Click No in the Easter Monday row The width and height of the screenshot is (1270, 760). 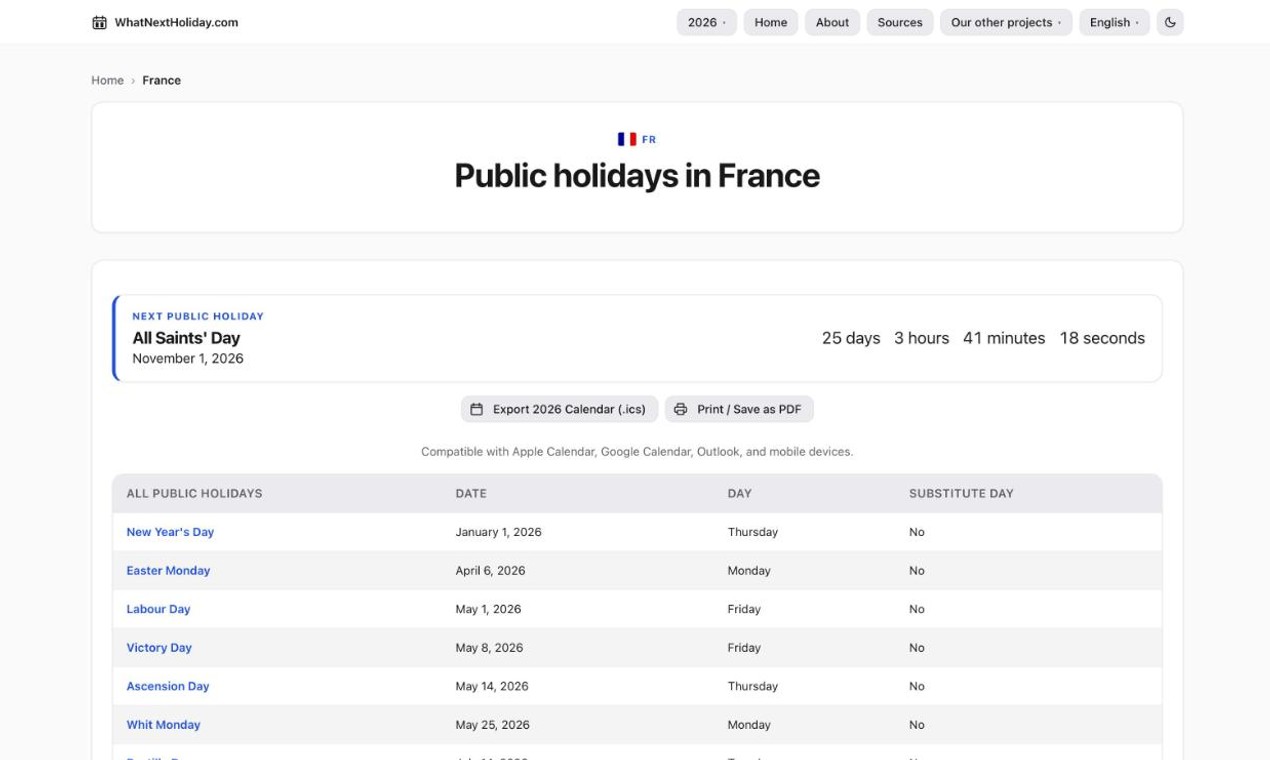coord(917,571)
